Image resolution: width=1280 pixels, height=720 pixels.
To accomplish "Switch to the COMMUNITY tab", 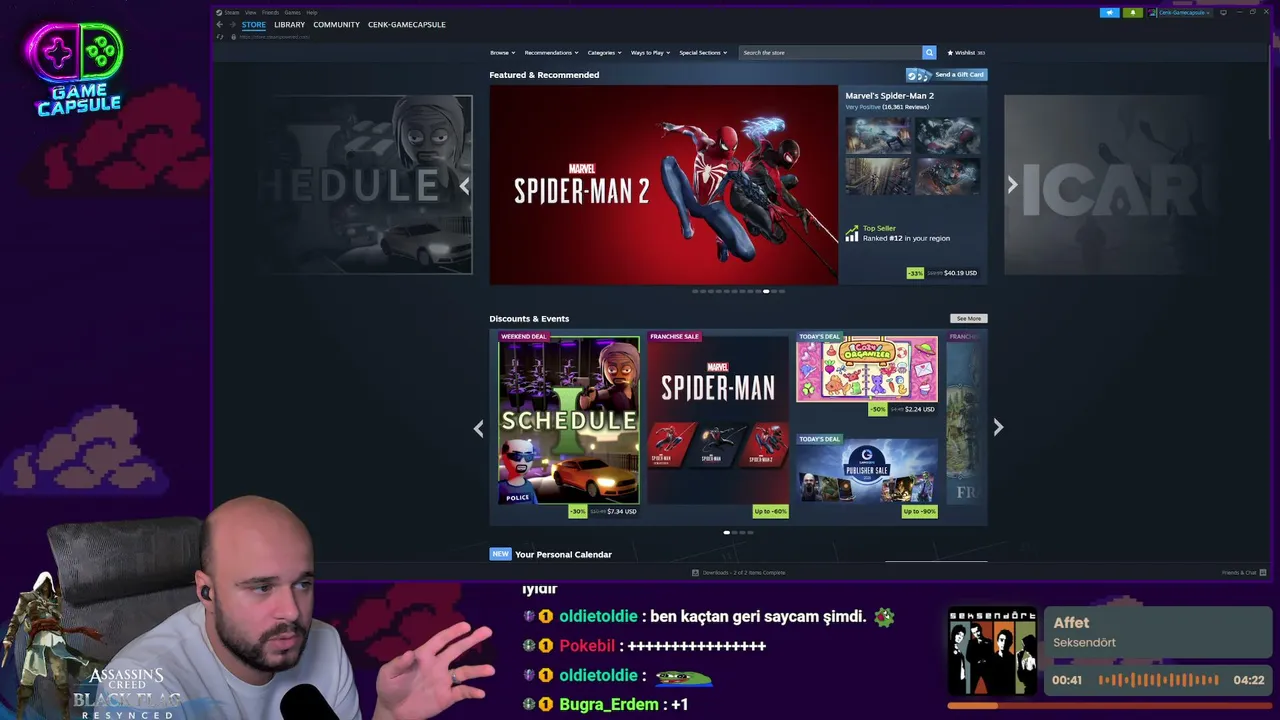I will pos(336,24).
